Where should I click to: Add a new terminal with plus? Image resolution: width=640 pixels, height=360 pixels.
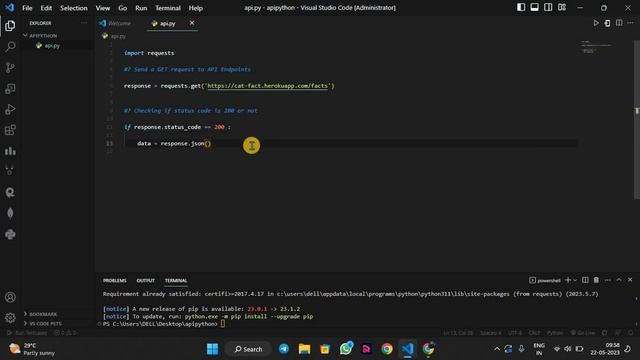(x=568, y=280)
